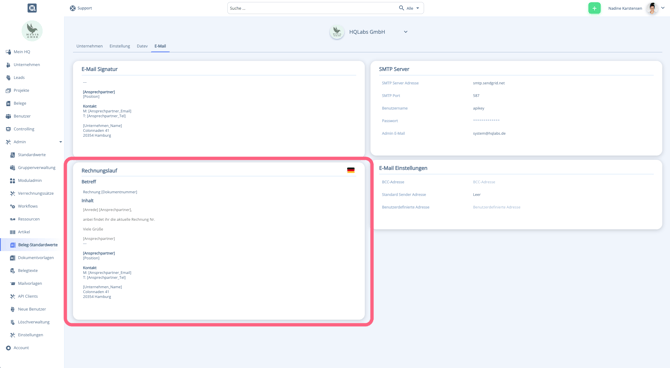Click the Rechnungslauf card heading
This screenshot has height=368, width=670.
[99, 171]
